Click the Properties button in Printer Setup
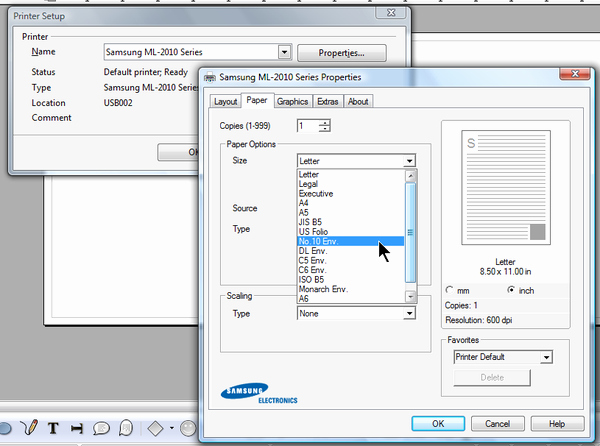 (x=342, y=53)
